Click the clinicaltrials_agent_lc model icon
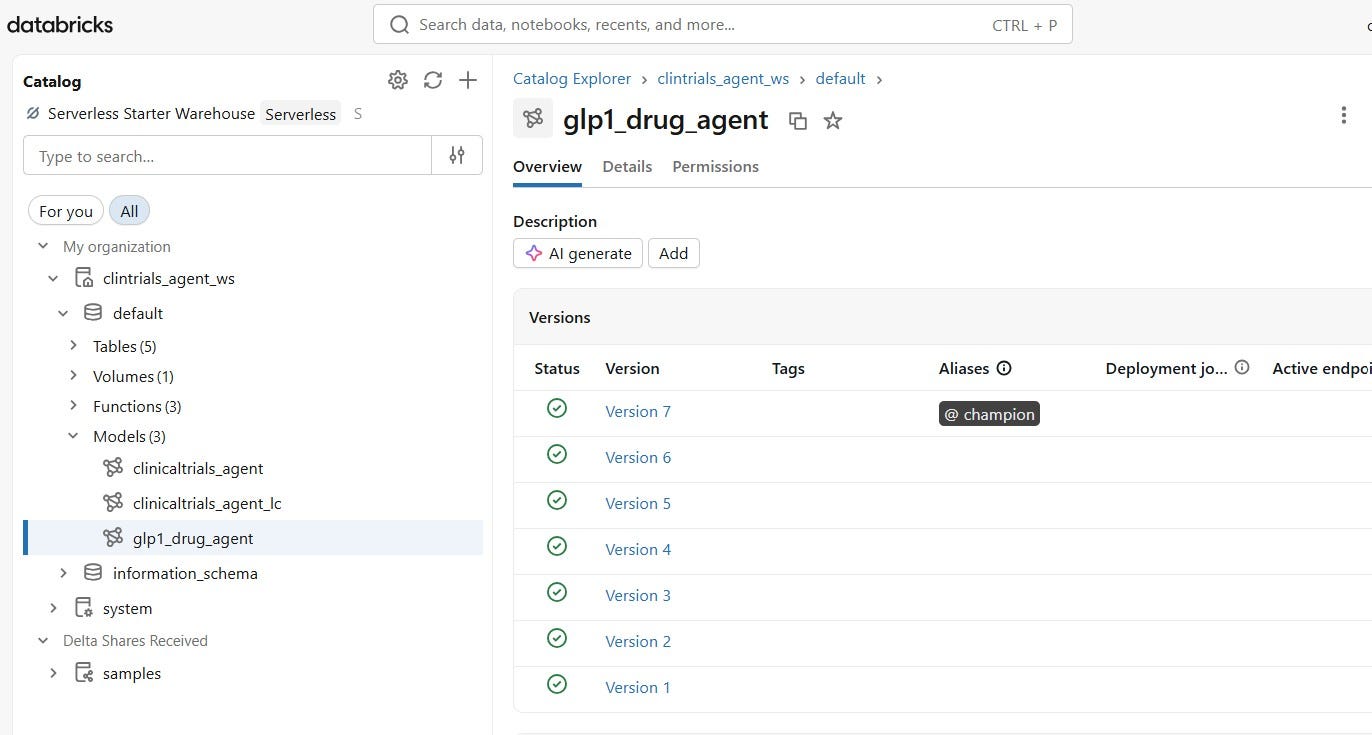The height and width of the screenshot is (735, 1372). tap(113, 503)
